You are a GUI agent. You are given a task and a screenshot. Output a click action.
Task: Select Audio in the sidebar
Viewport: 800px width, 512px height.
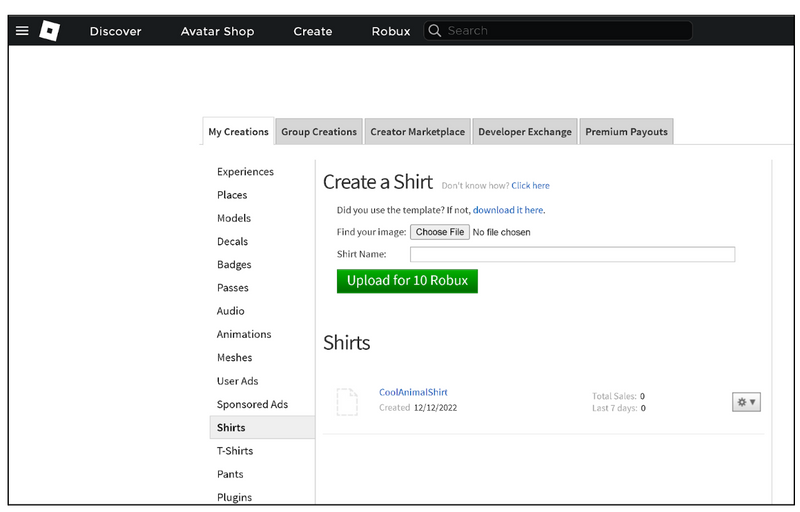tap(231, 311)
